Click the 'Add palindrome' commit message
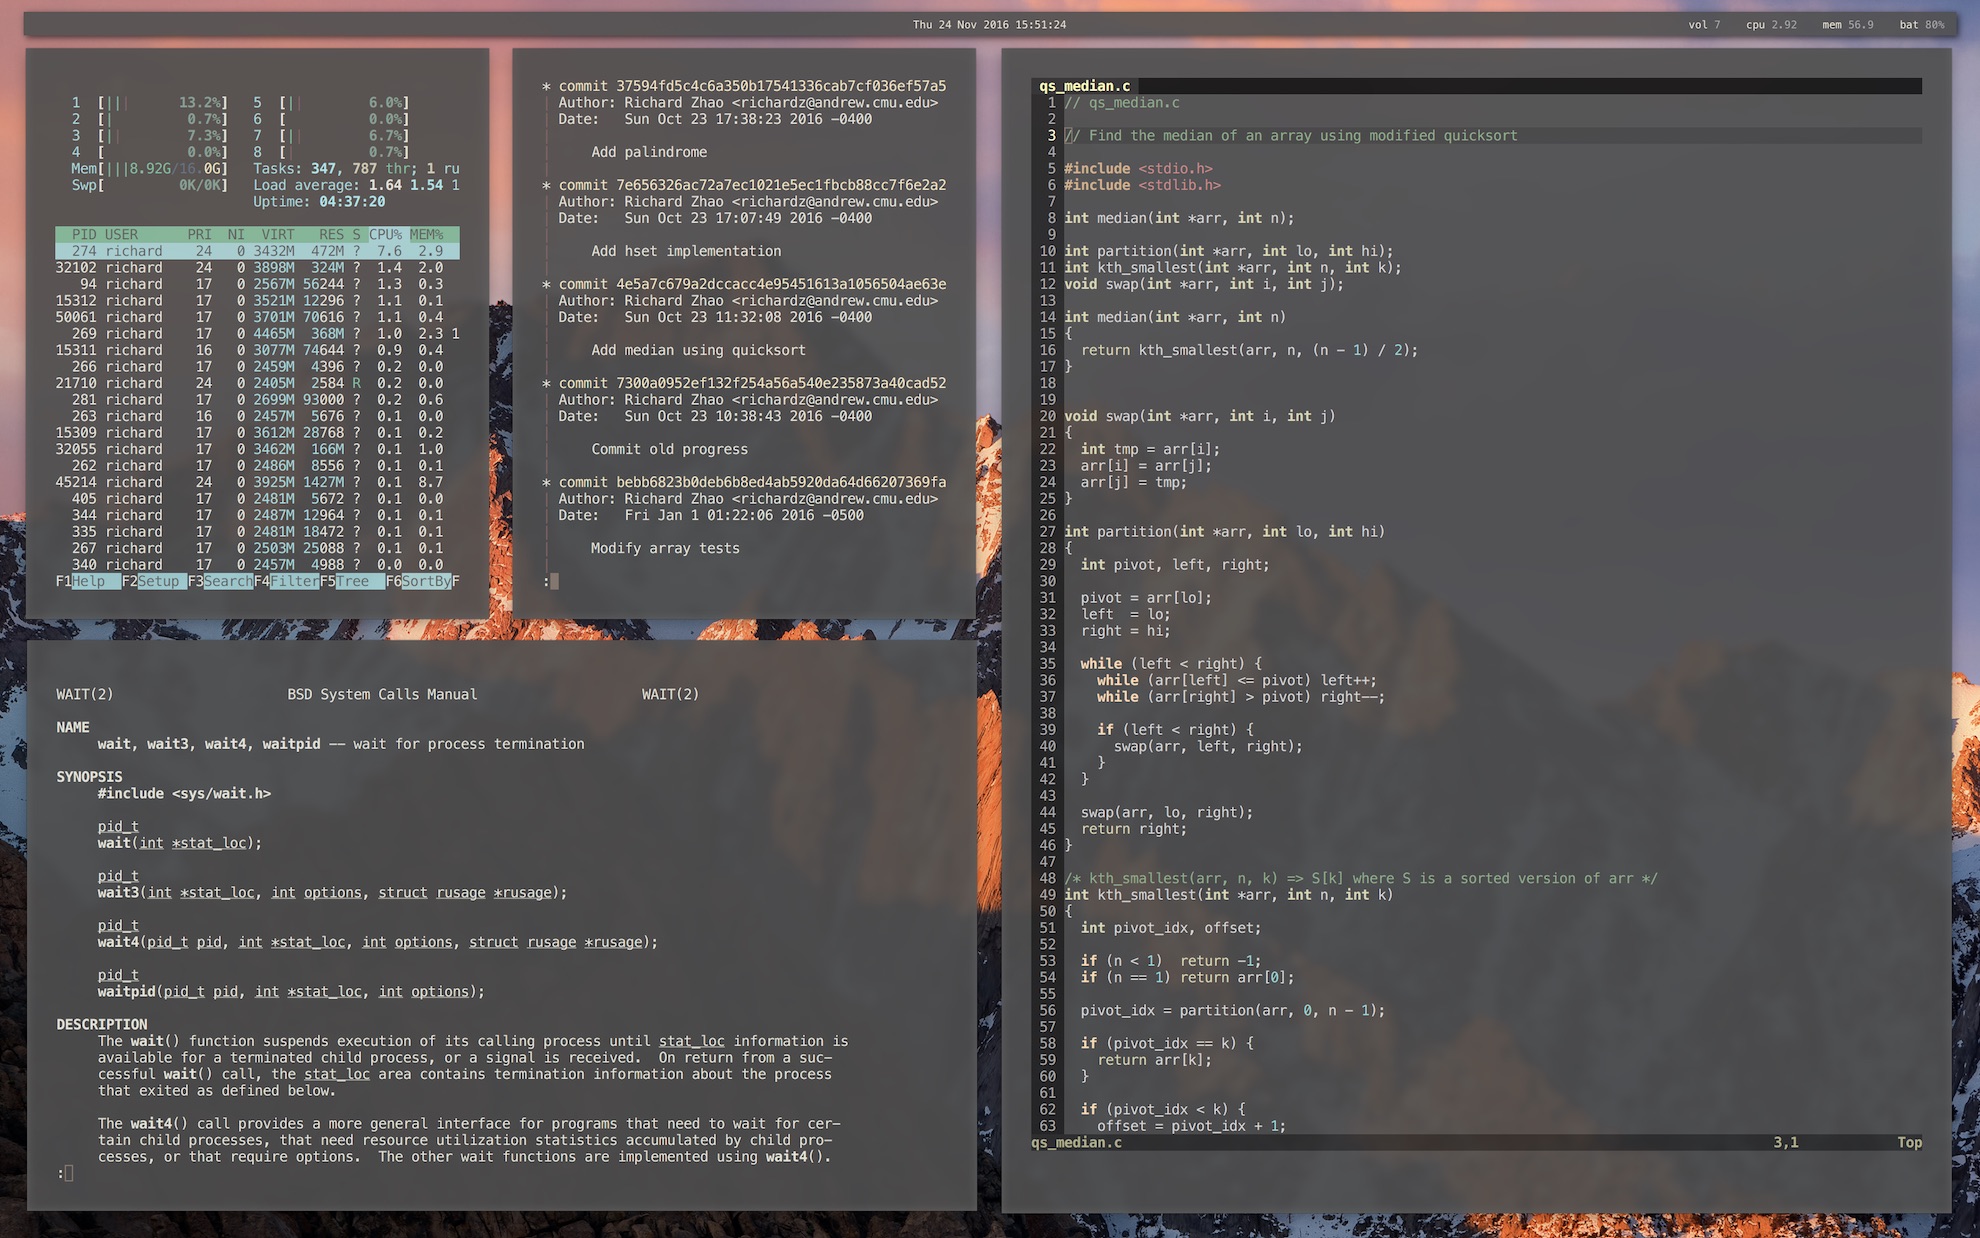 click(649, 152)
